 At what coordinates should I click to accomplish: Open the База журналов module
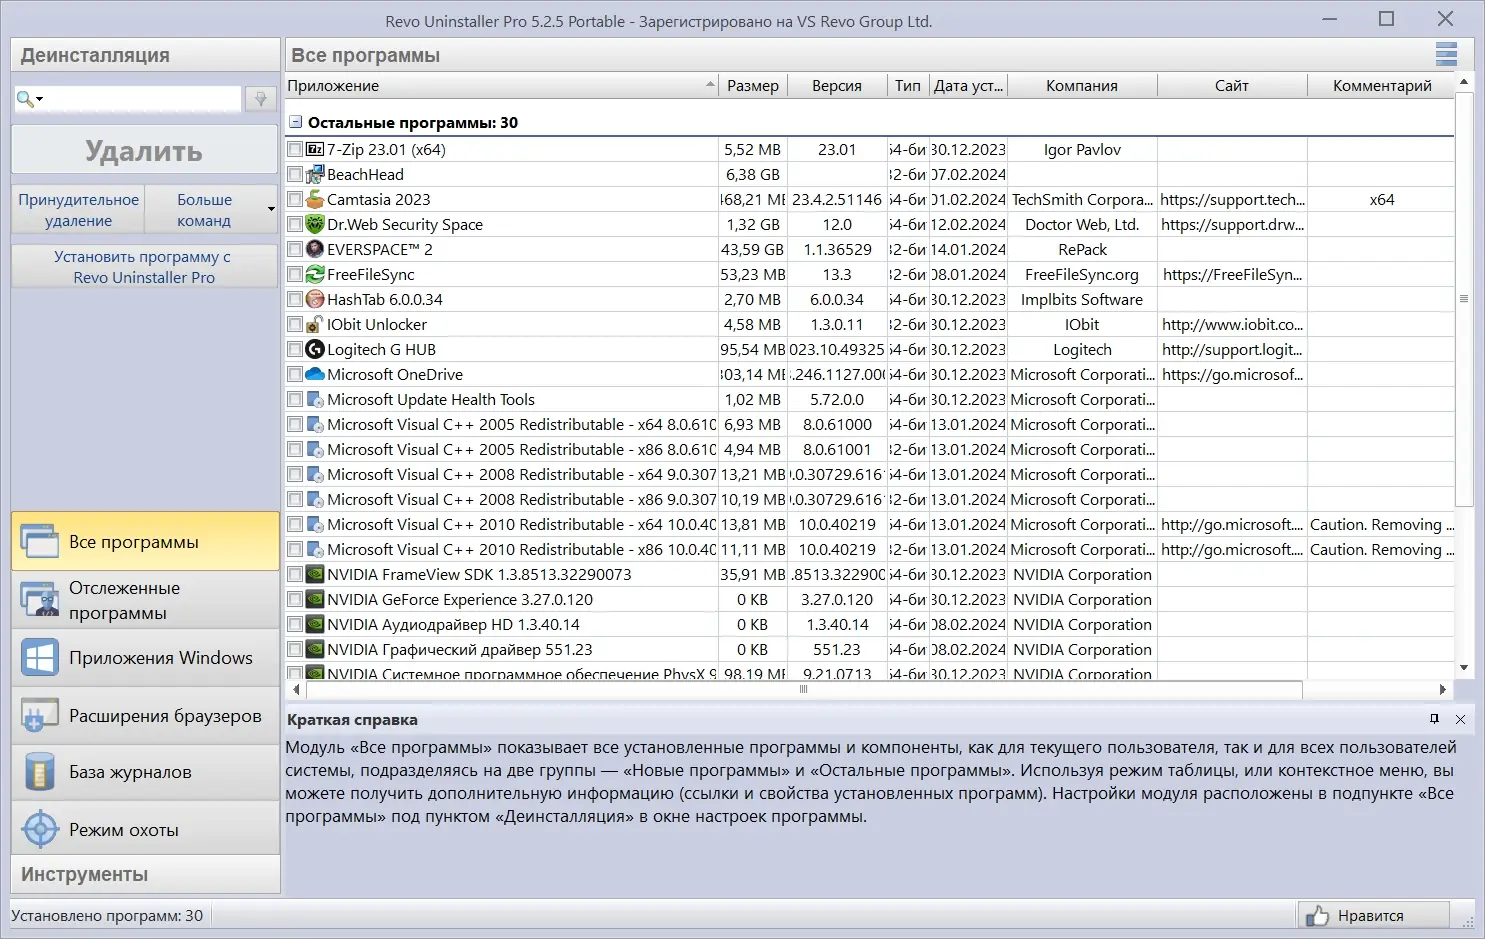click(145, 772)
